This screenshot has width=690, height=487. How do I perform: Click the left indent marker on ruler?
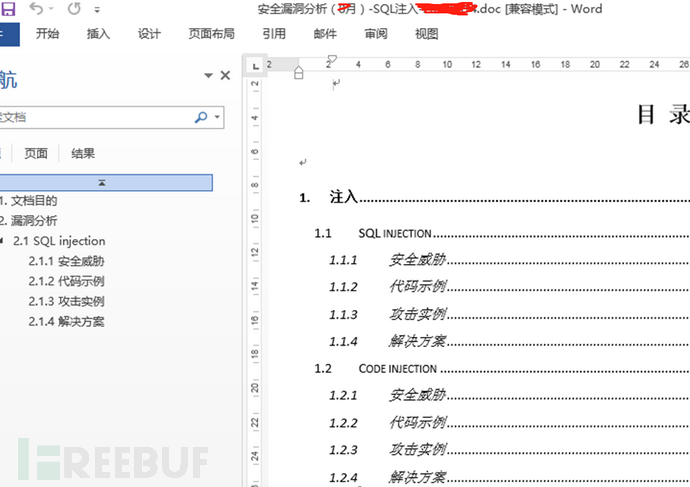click(298, 73)
